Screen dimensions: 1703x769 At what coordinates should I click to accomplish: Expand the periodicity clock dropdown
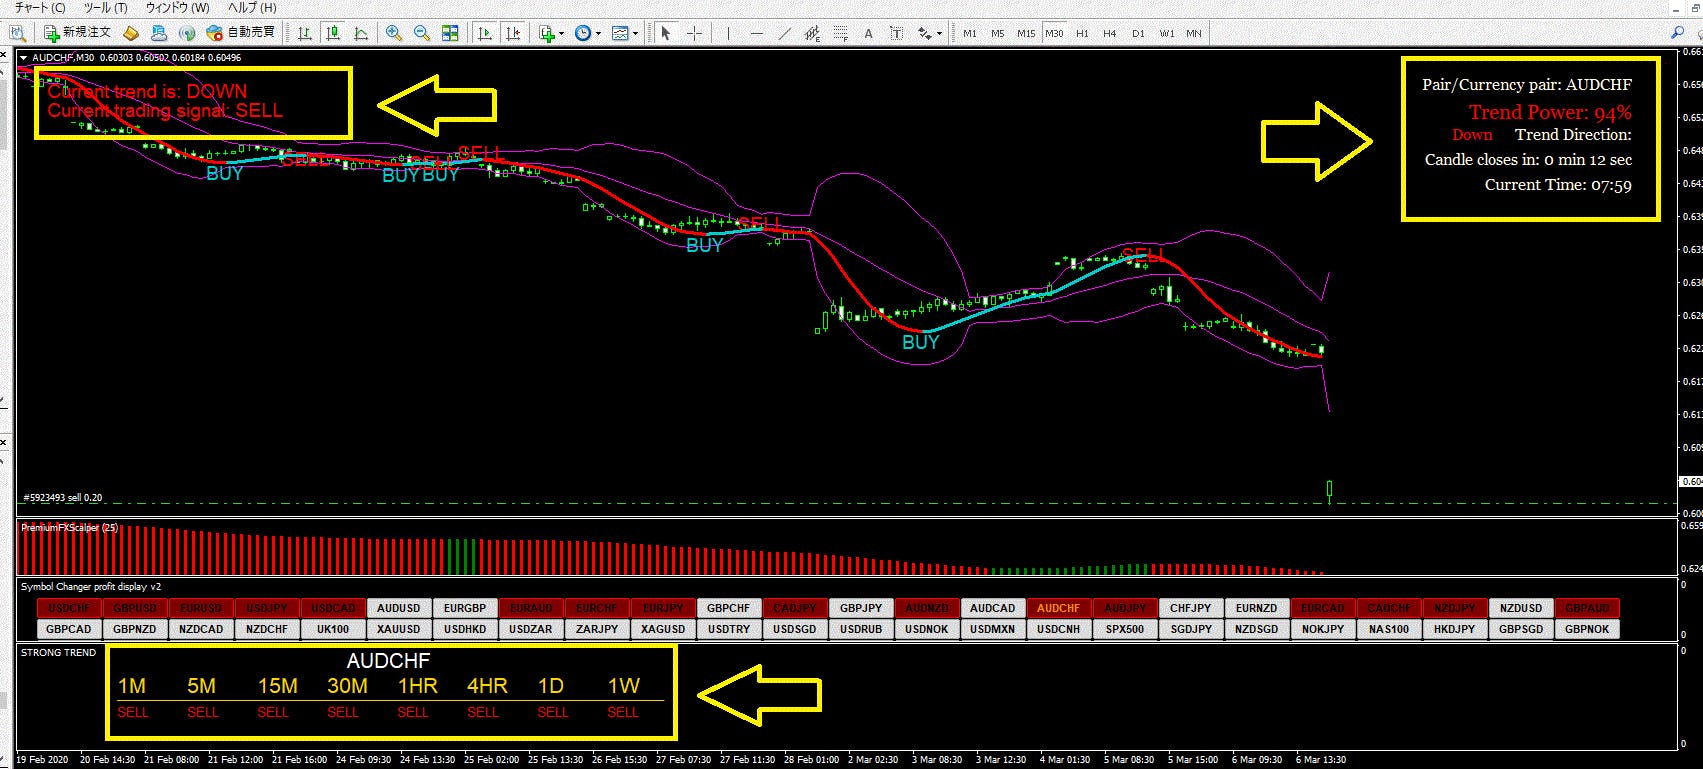[x=587, y=33]
